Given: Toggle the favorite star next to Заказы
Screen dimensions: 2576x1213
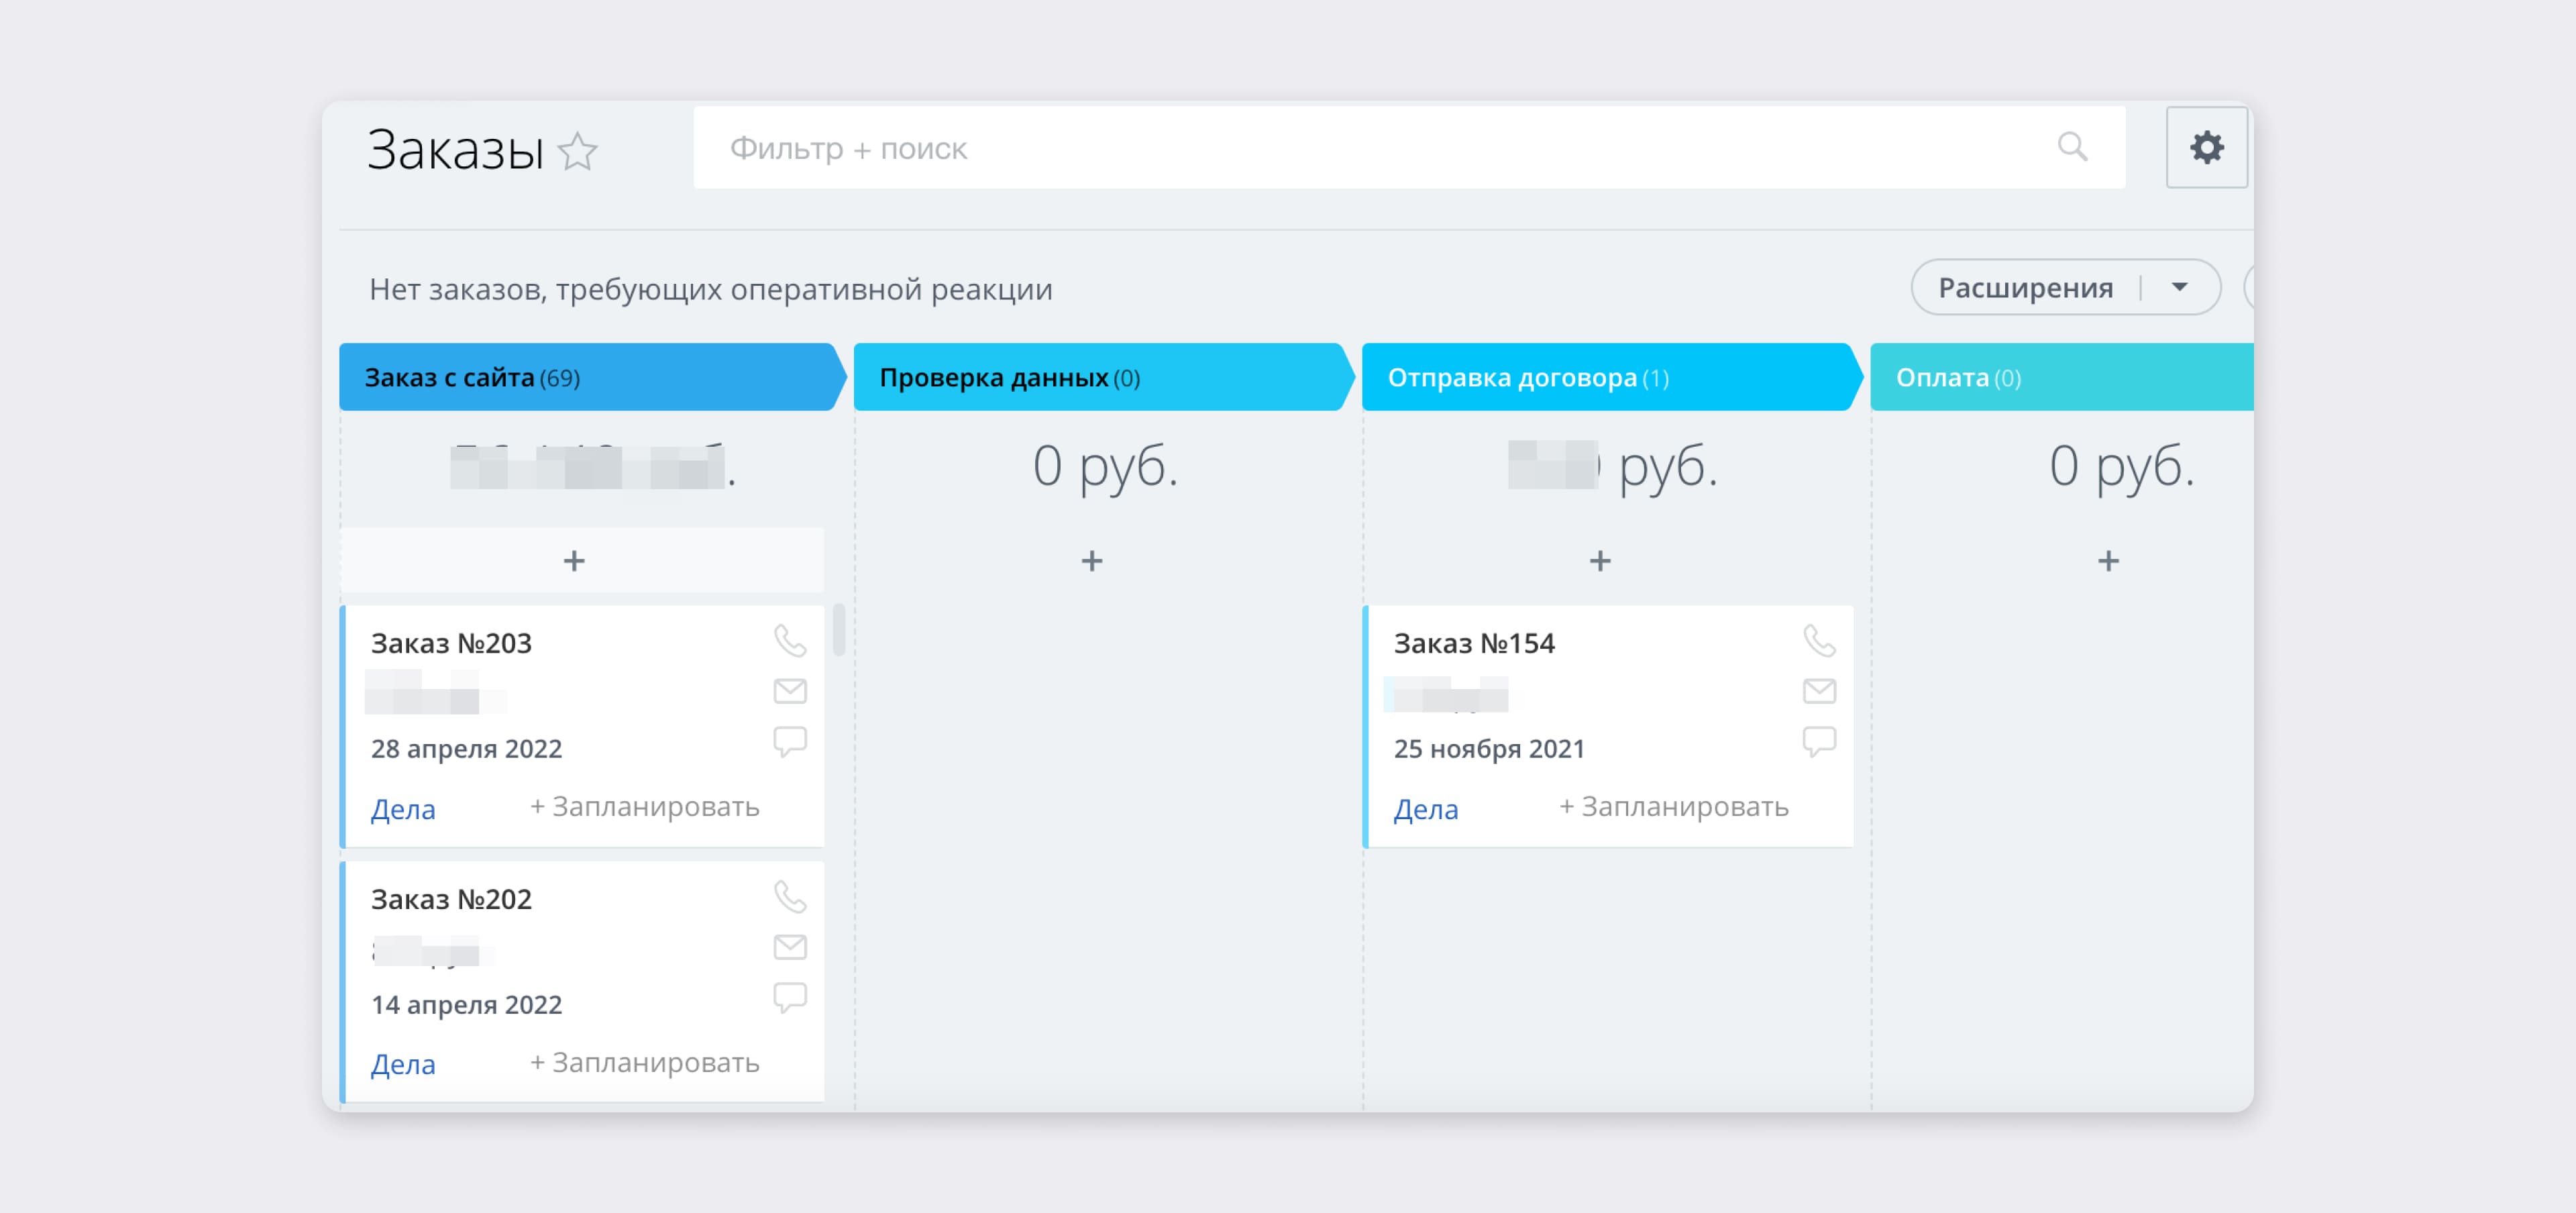Looking at the screenshot, I should coord(577,152).
